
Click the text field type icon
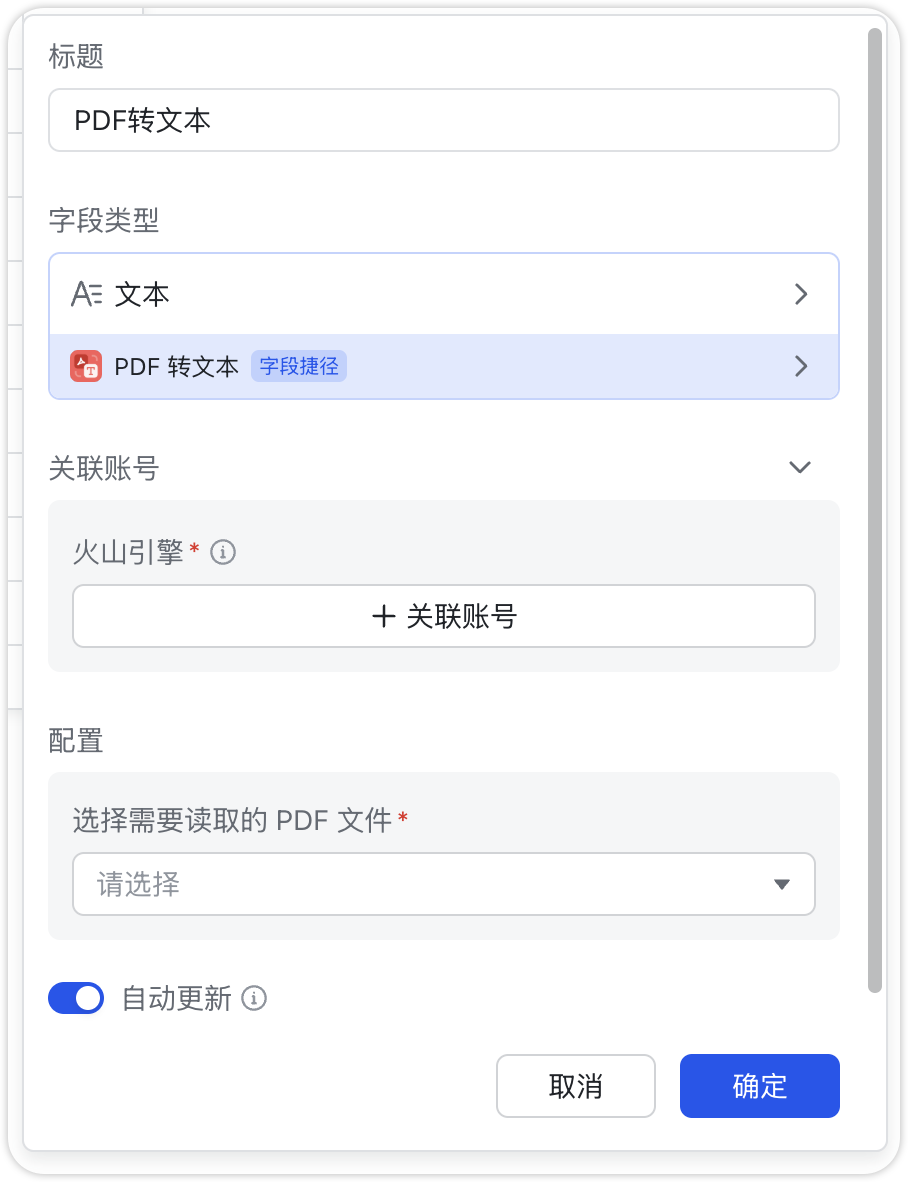(86, 294)
